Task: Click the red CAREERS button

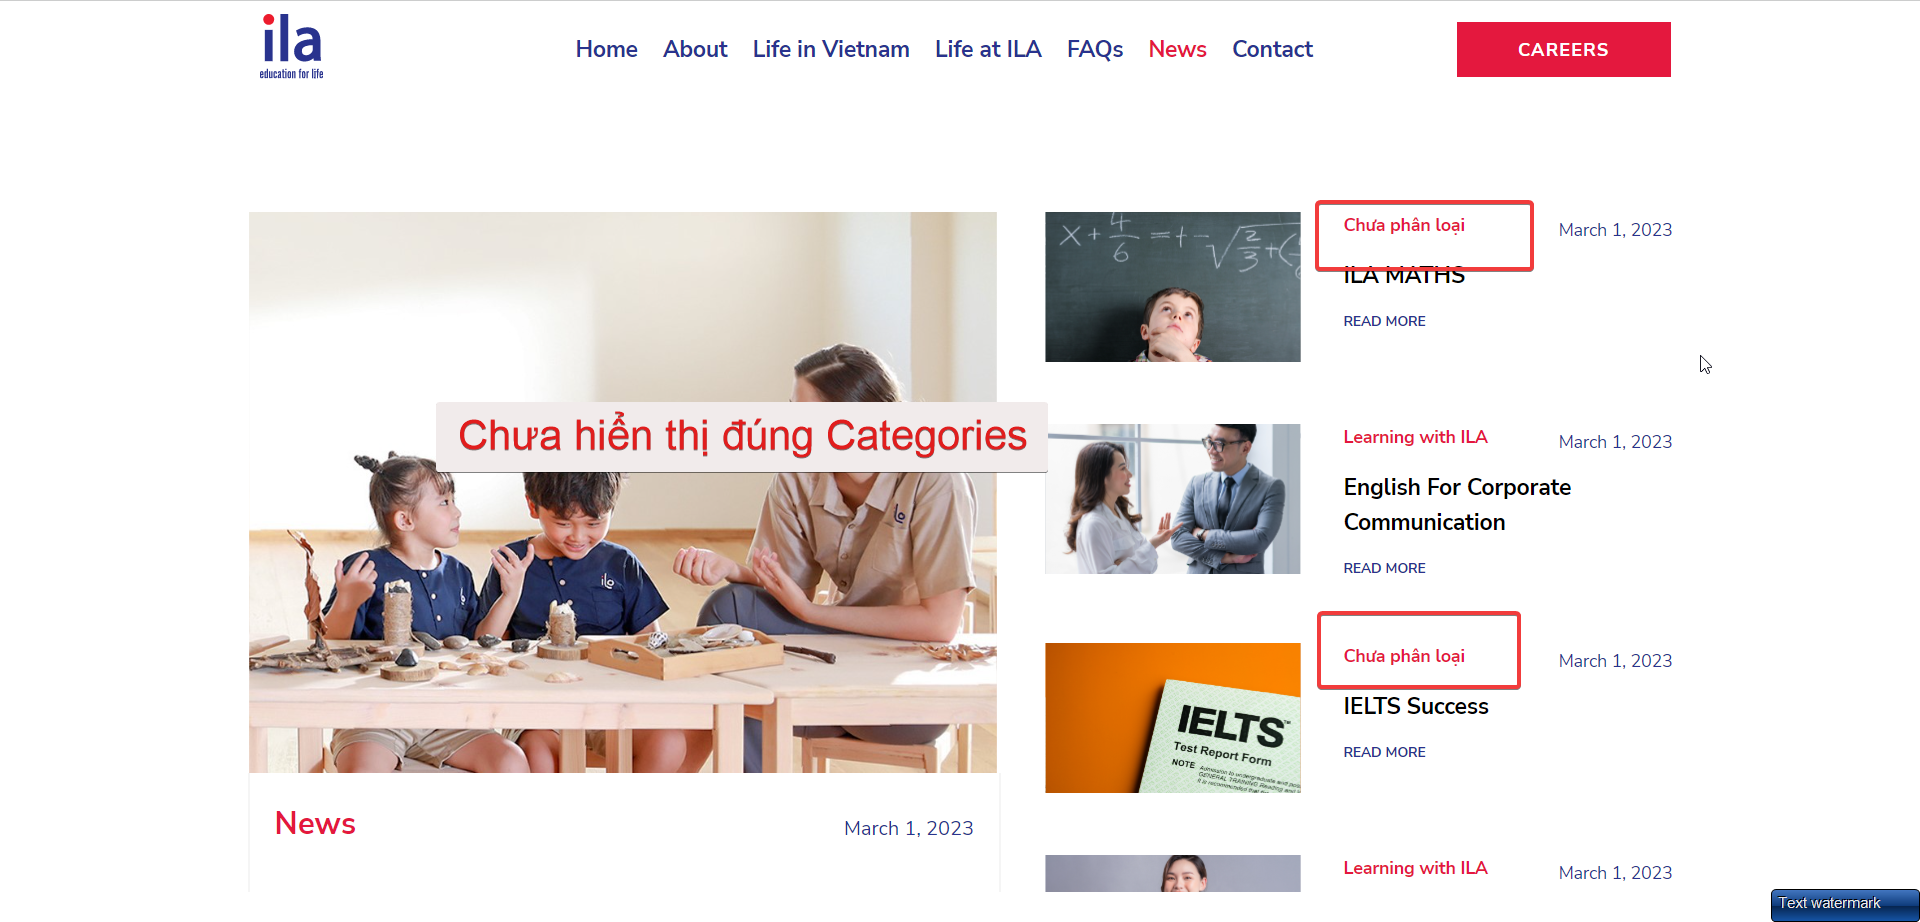Action: coord(1563,49)
